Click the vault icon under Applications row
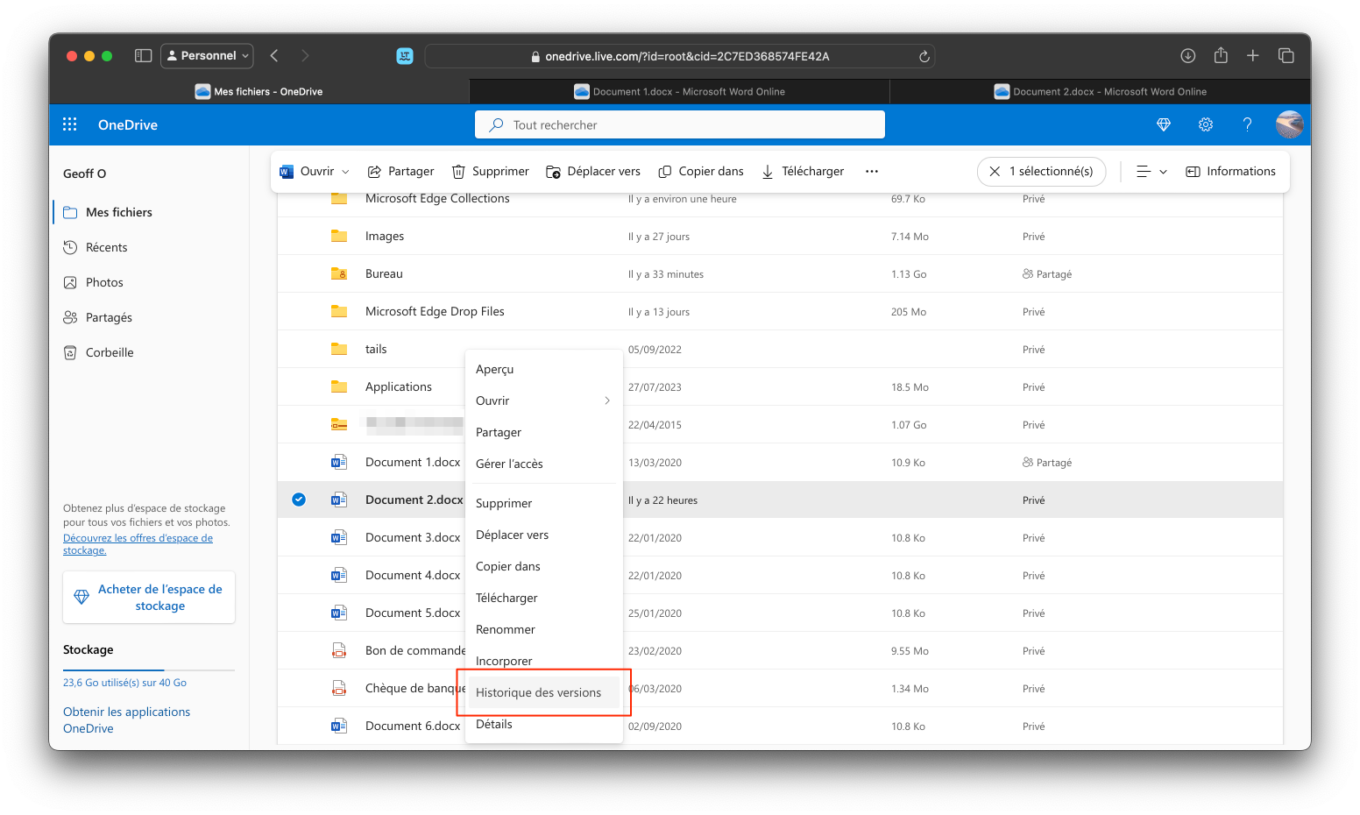 tap(339, 425)
